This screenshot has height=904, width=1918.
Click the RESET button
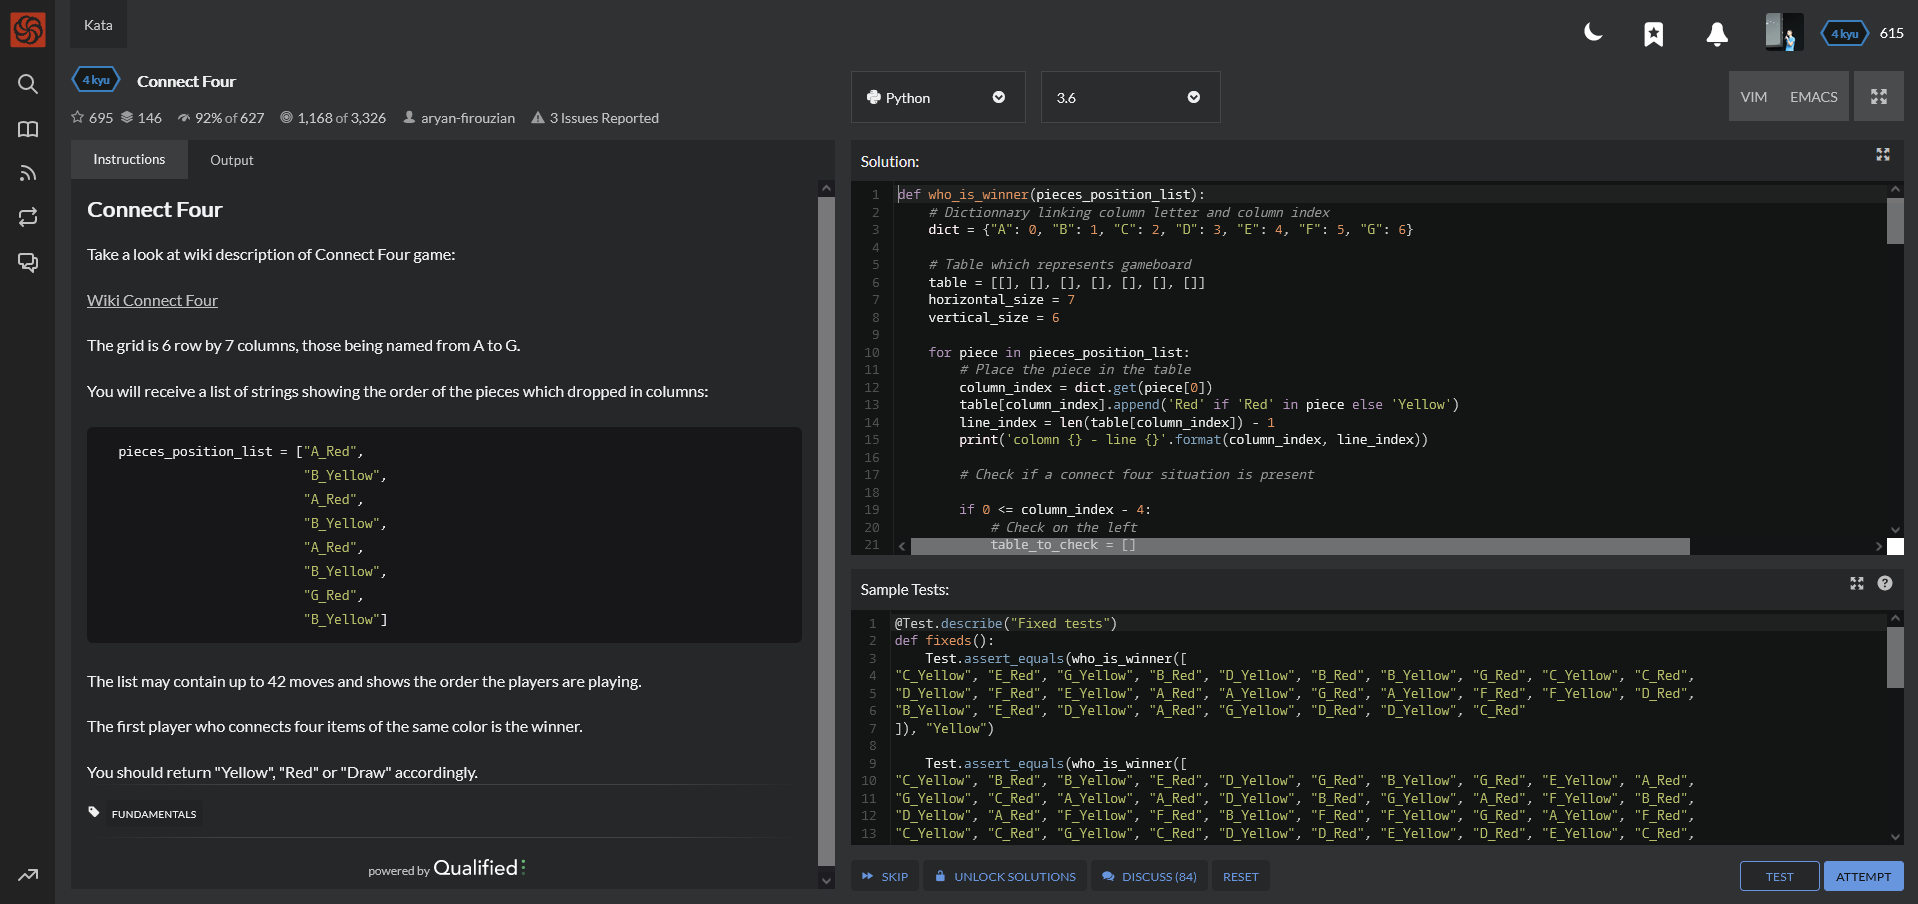pyautogui.click(x=1240, y=876)
